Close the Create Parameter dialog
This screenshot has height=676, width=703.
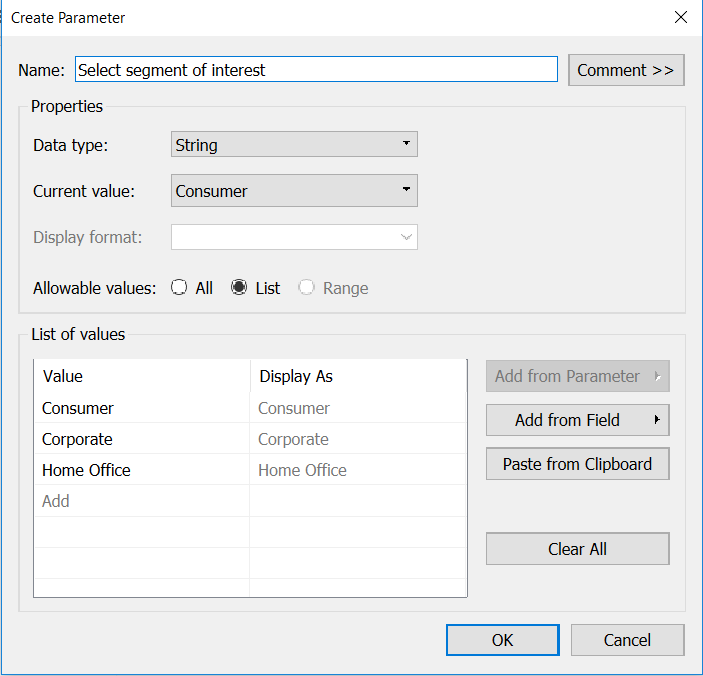681,17
